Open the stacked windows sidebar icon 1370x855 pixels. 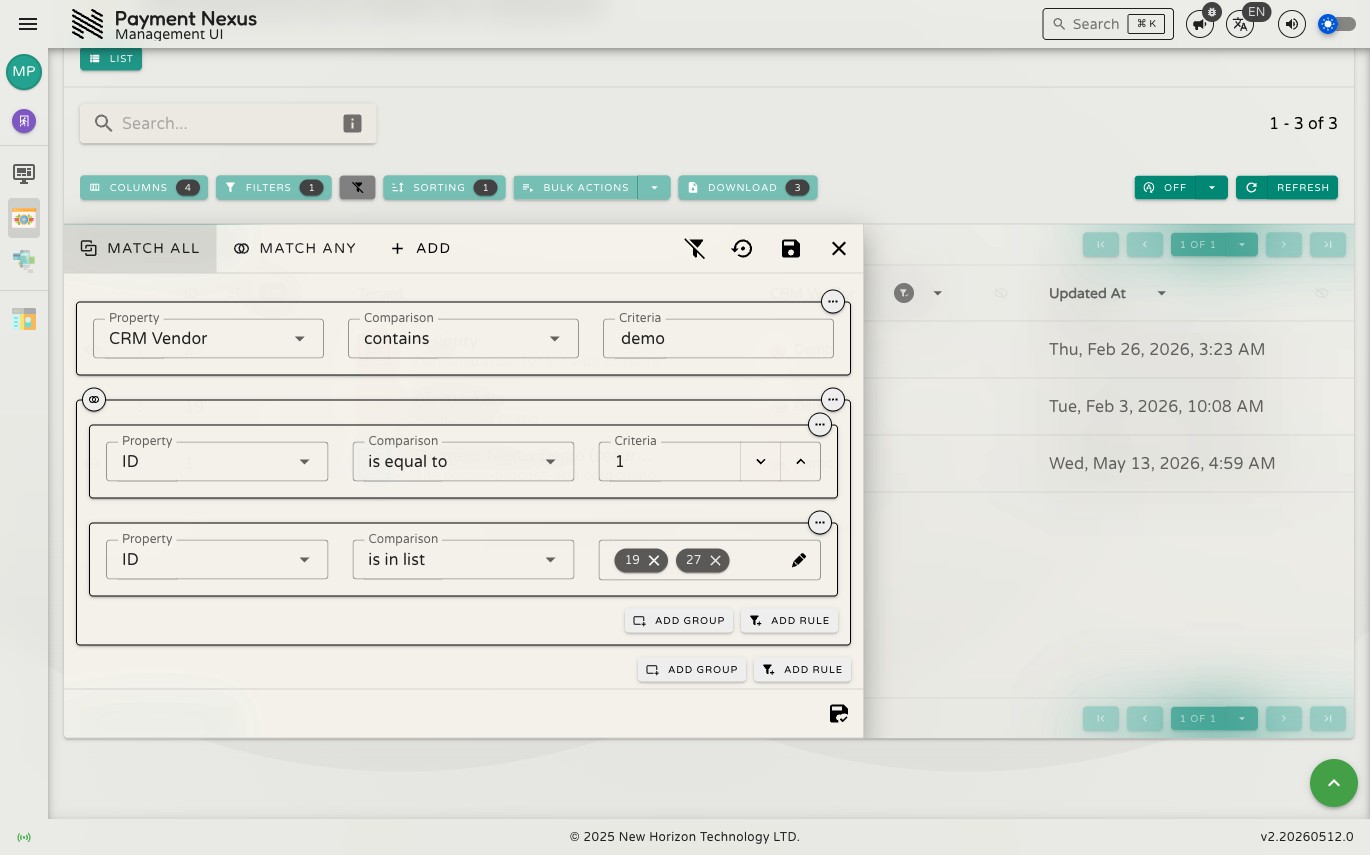(24, 261)
